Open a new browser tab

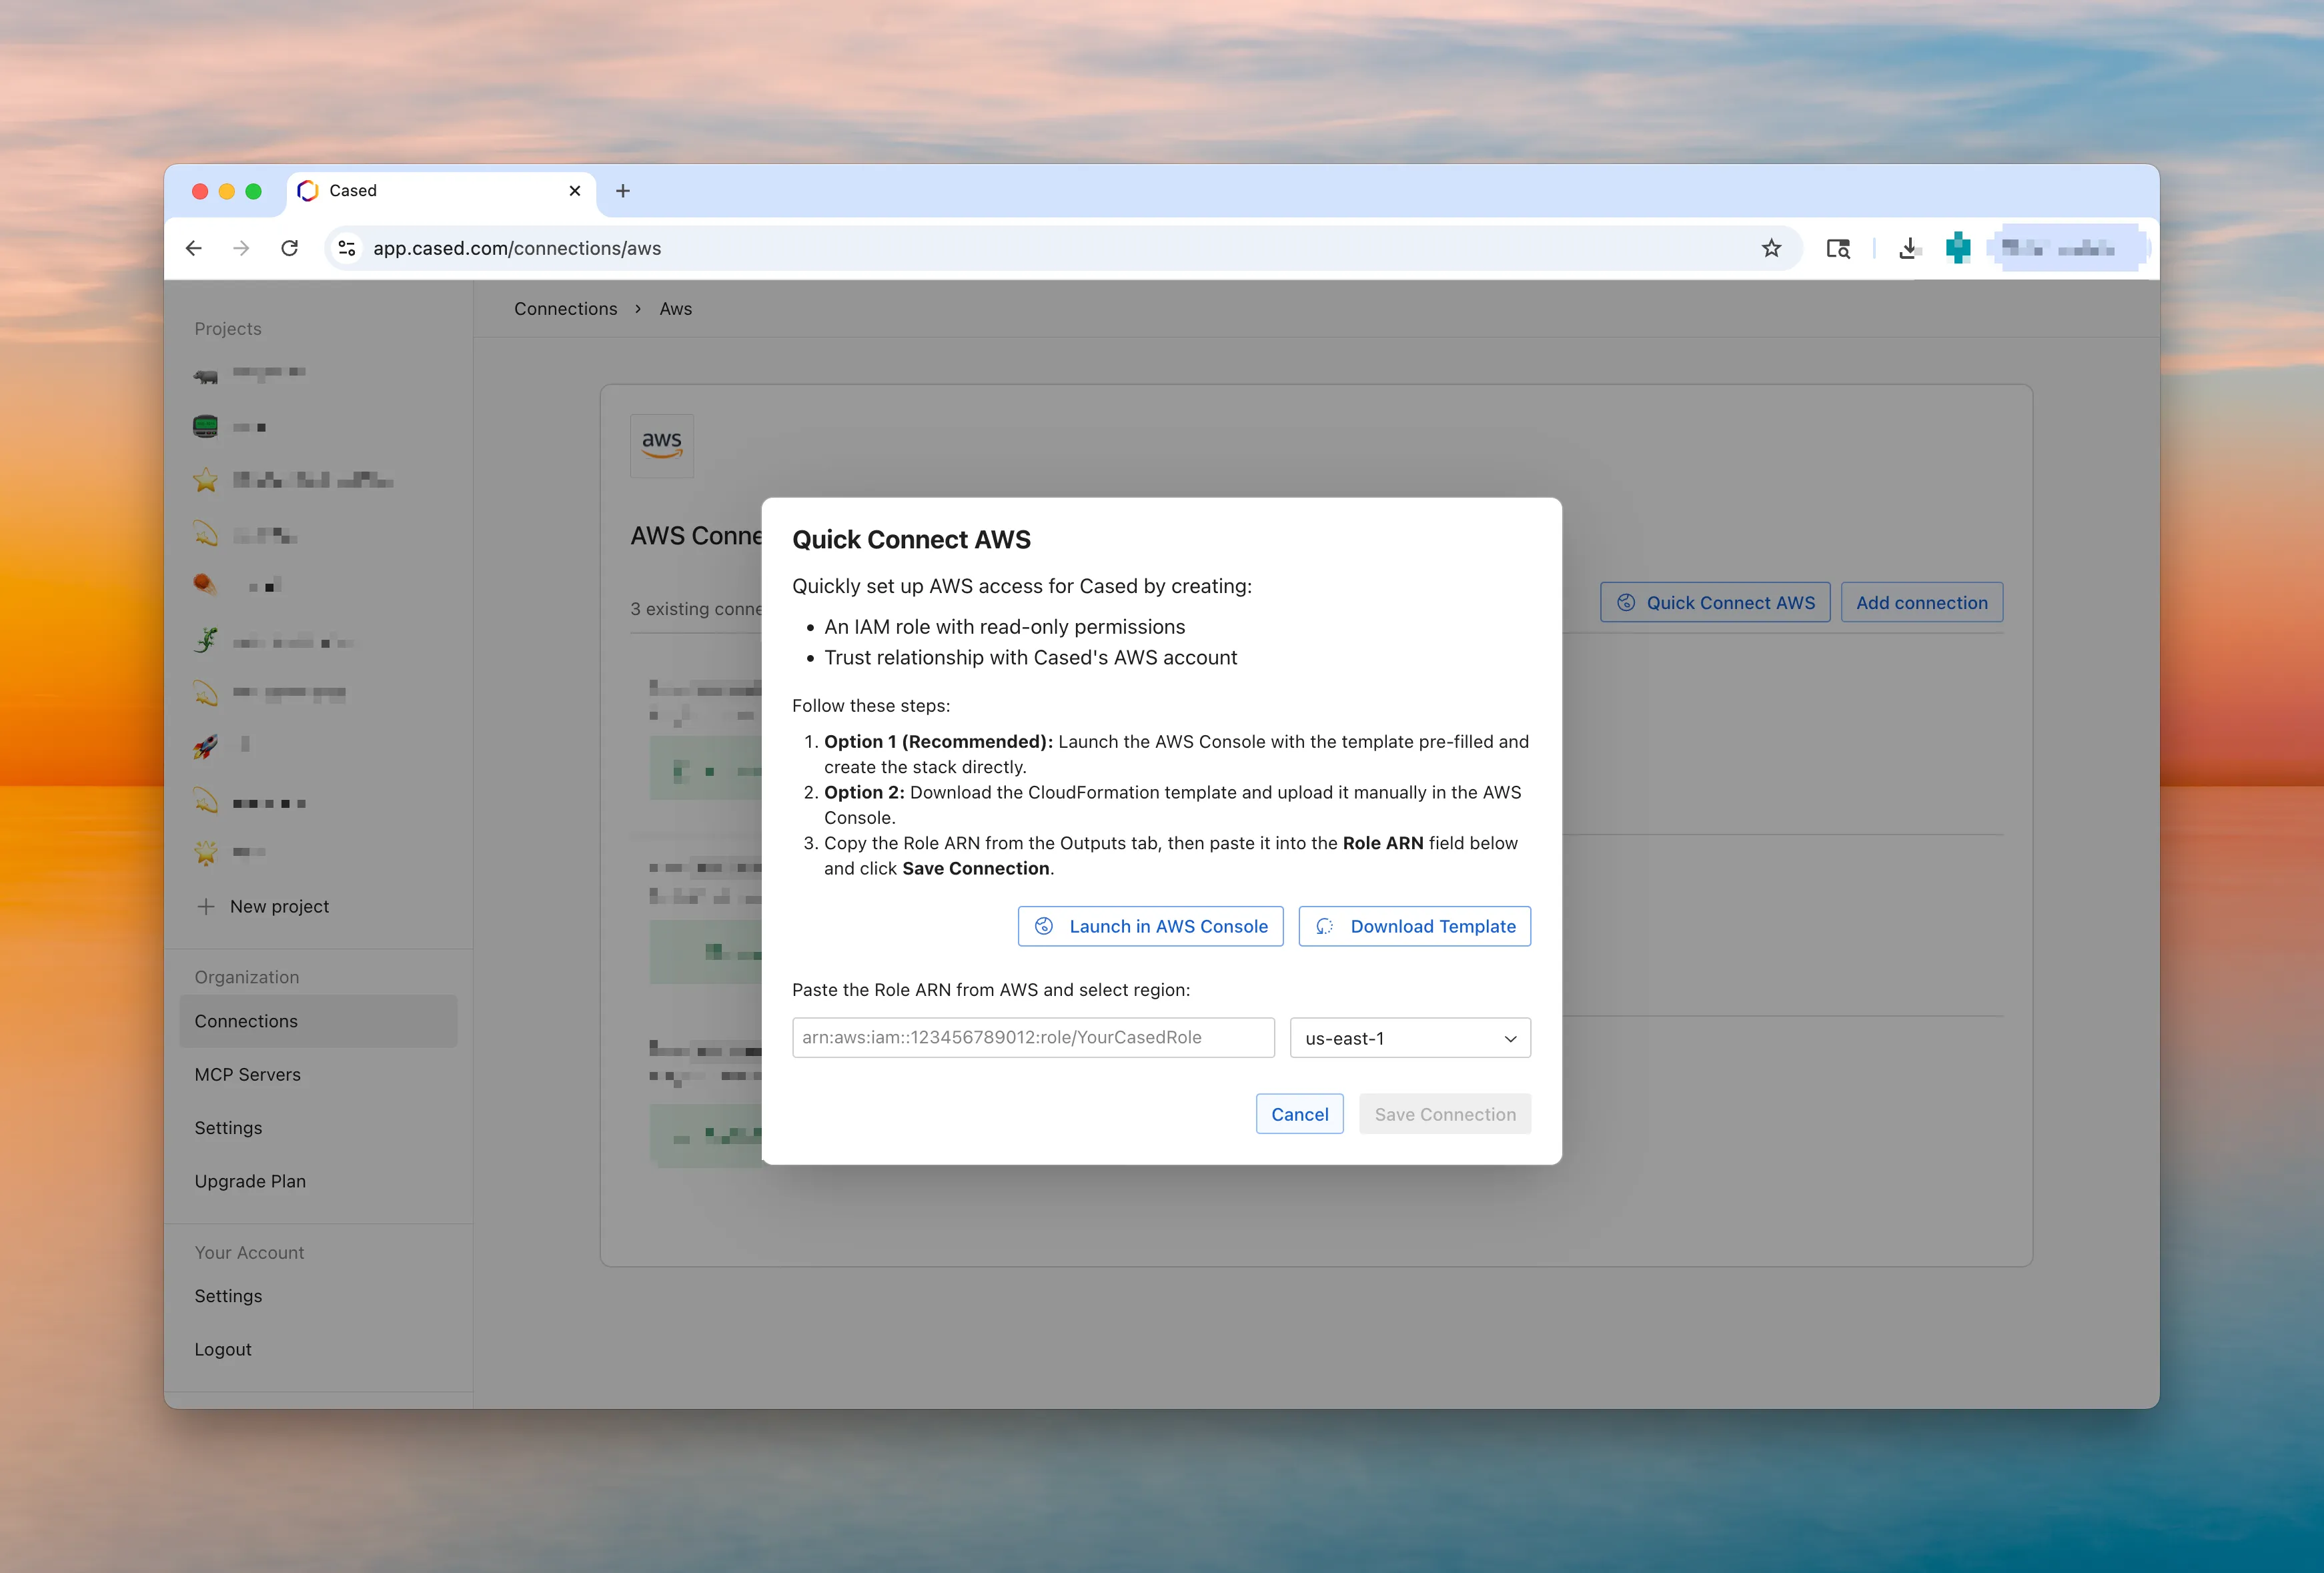click(x=622, y=191)
